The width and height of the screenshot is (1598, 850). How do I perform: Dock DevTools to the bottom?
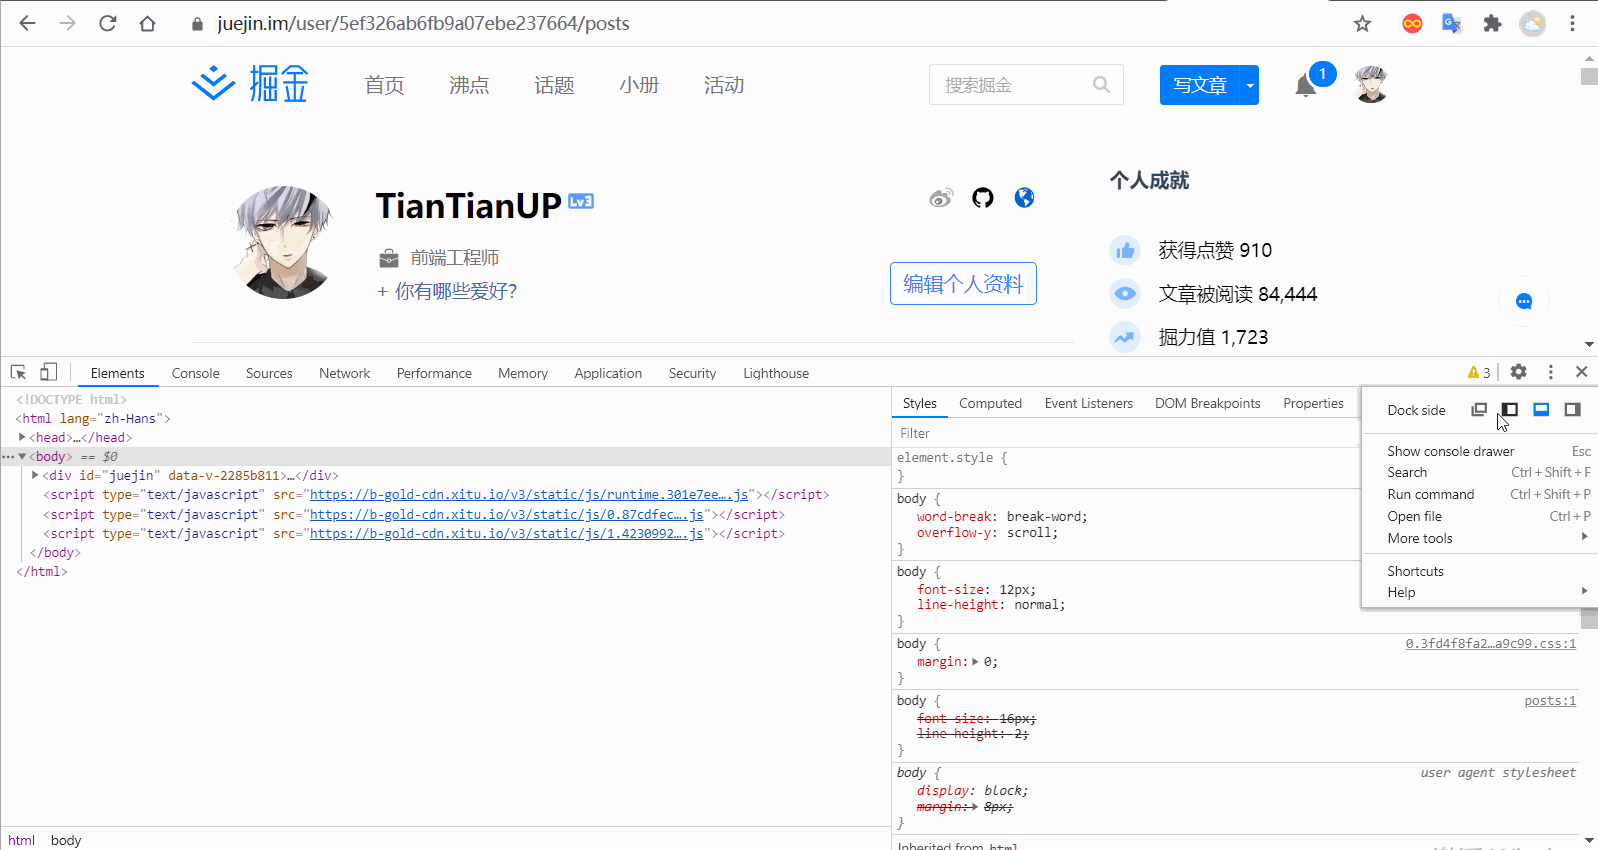coord(1541,410)
